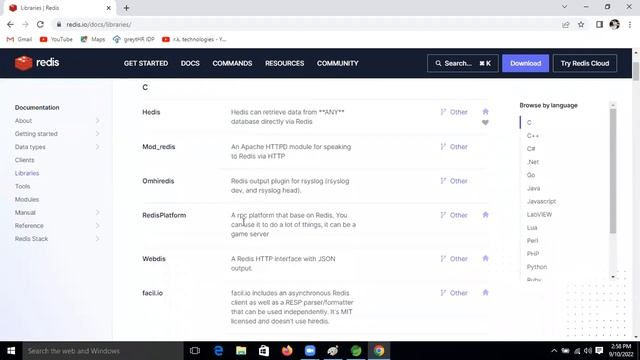
Task: Expand the Manual sidebar section
Action: tap(98, 212)
